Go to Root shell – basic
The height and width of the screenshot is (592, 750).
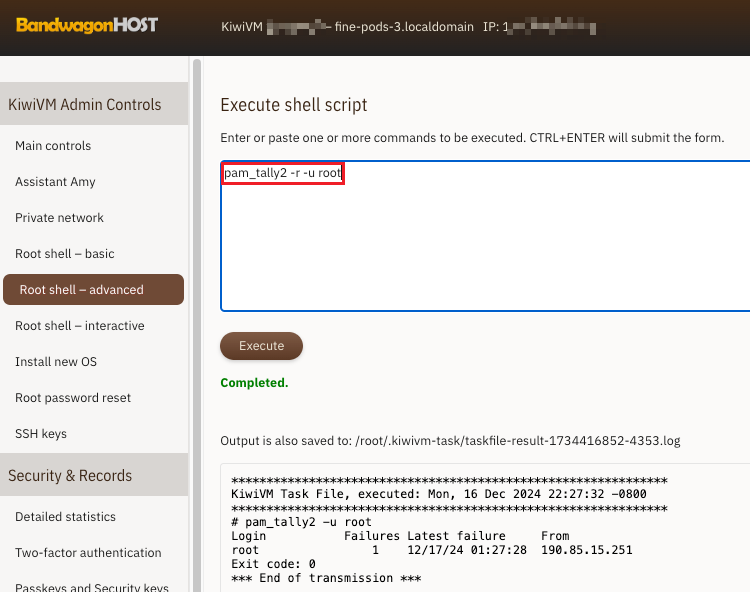pos(65,254)
